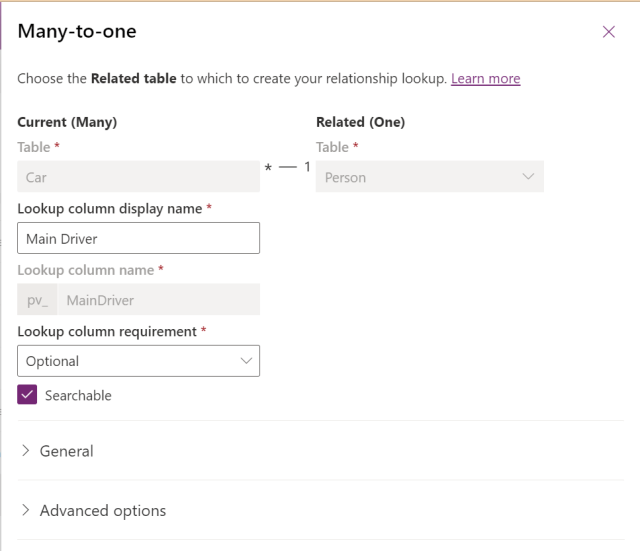Close the Many-to-one panel
The width and height of the screenshot is (640, 551).
point(609,31)
